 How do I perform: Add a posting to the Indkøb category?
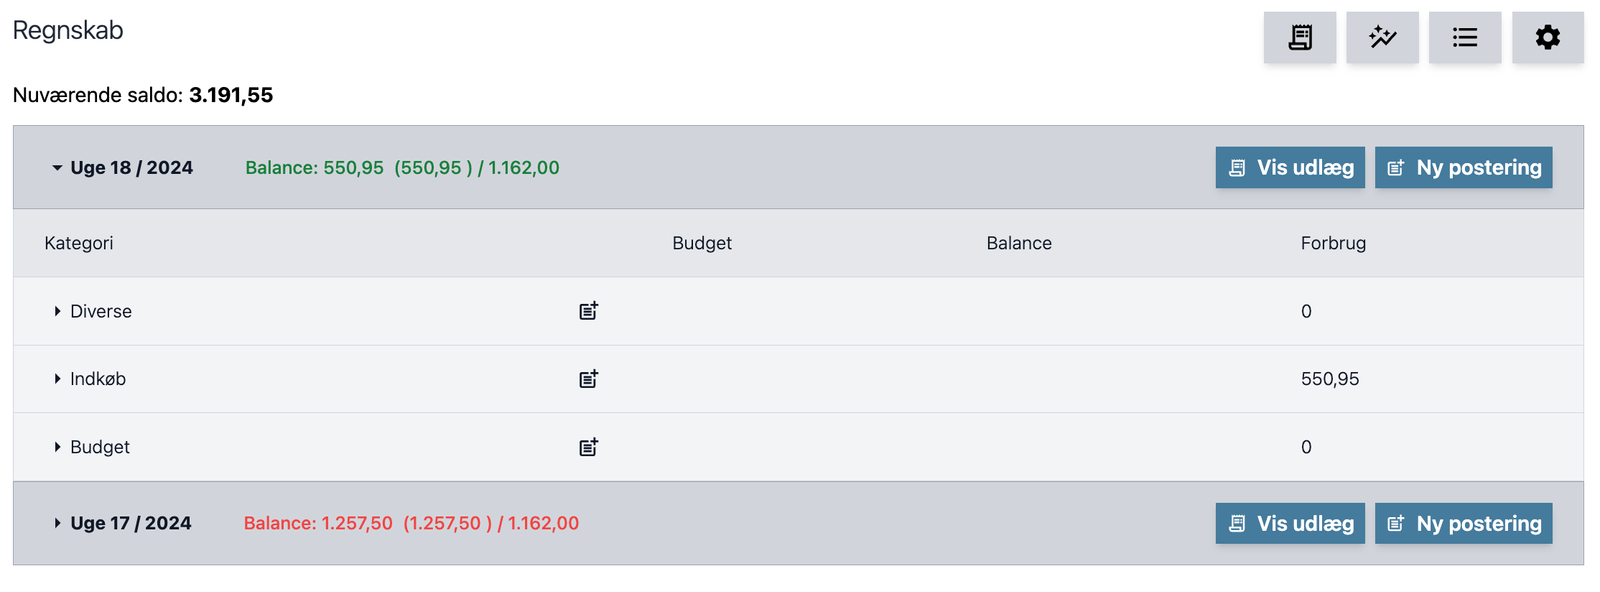[589, 379]
